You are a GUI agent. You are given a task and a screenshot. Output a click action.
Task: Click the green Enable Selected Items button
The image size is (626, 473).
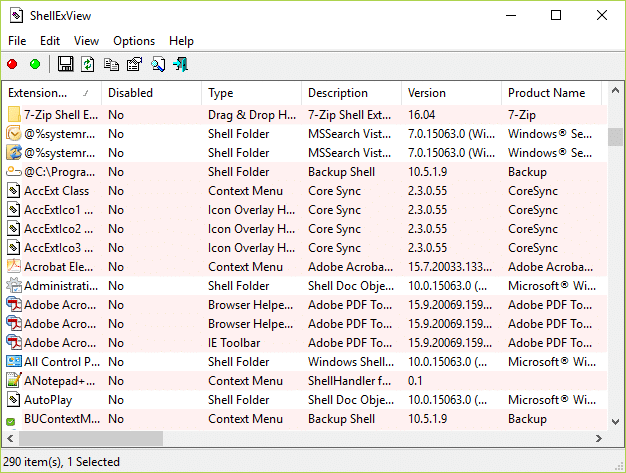point(35,65)
